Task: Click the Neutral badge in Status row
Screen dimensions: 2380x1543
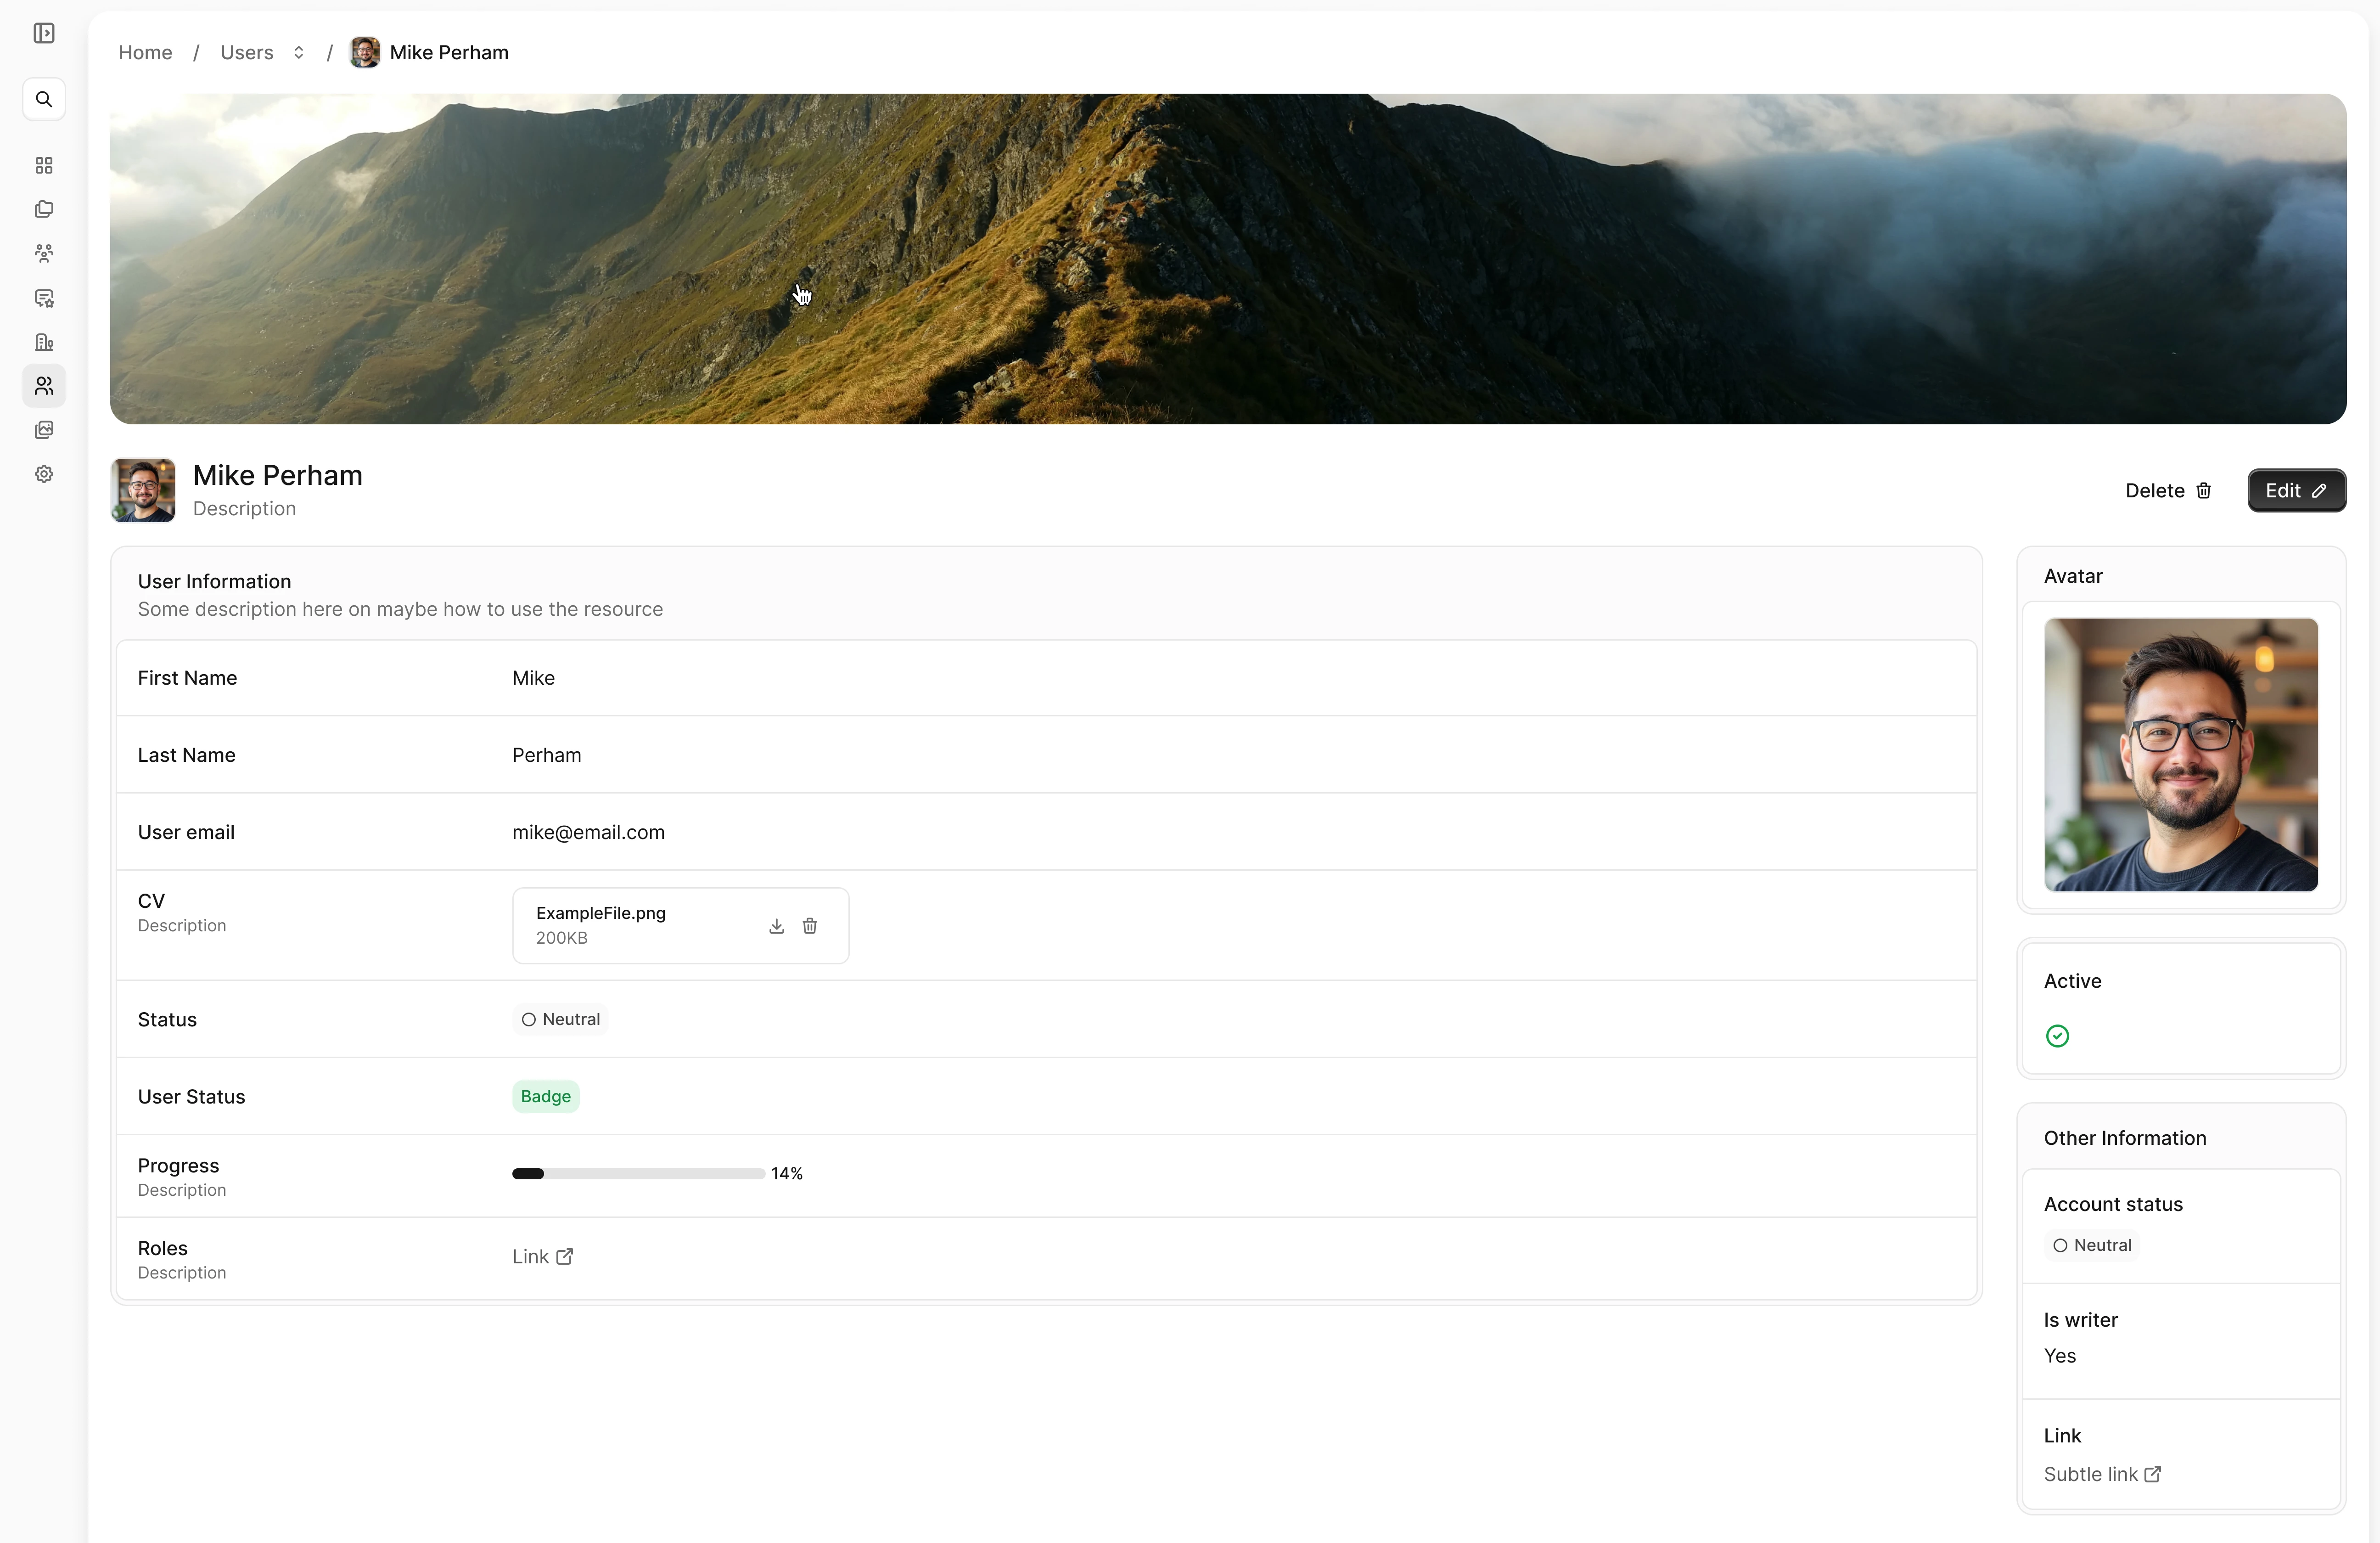Action: click(560, 1019)
